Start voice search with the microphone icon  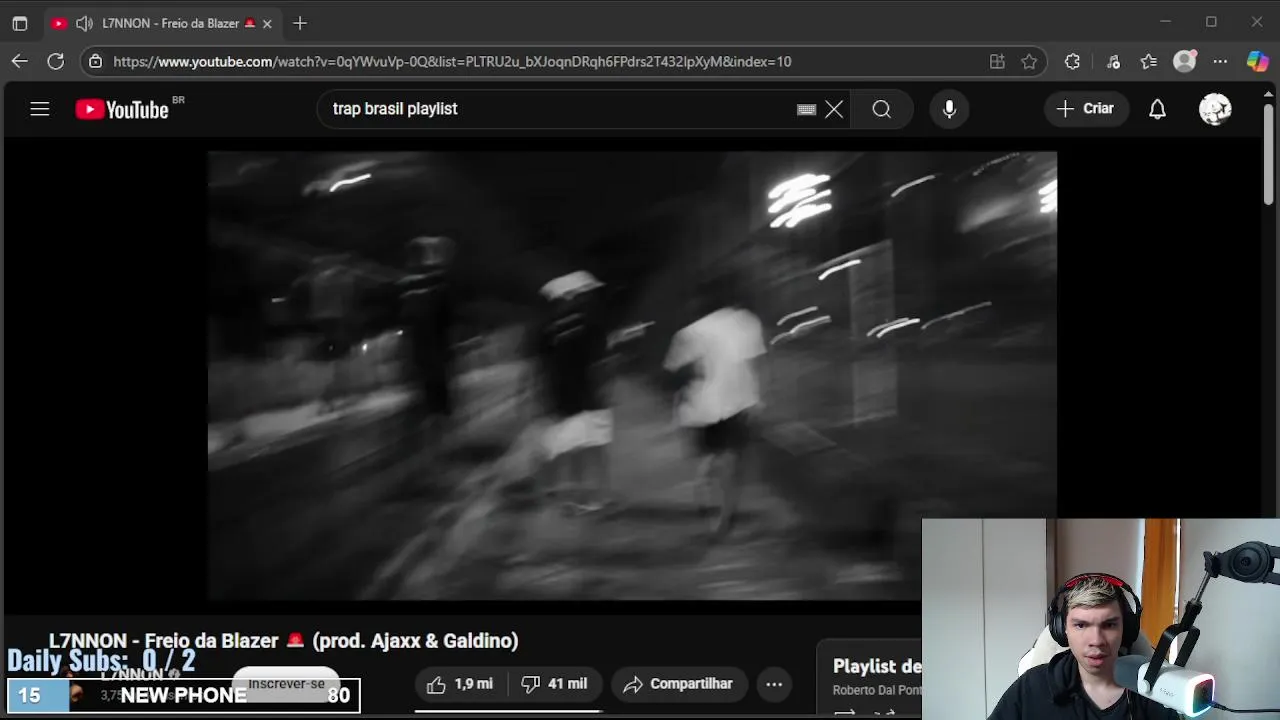tap(949, 109)
